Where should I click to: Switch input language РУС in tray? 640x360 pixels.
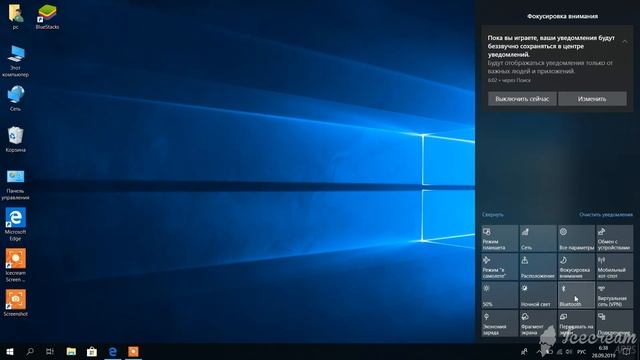point(582,352)
